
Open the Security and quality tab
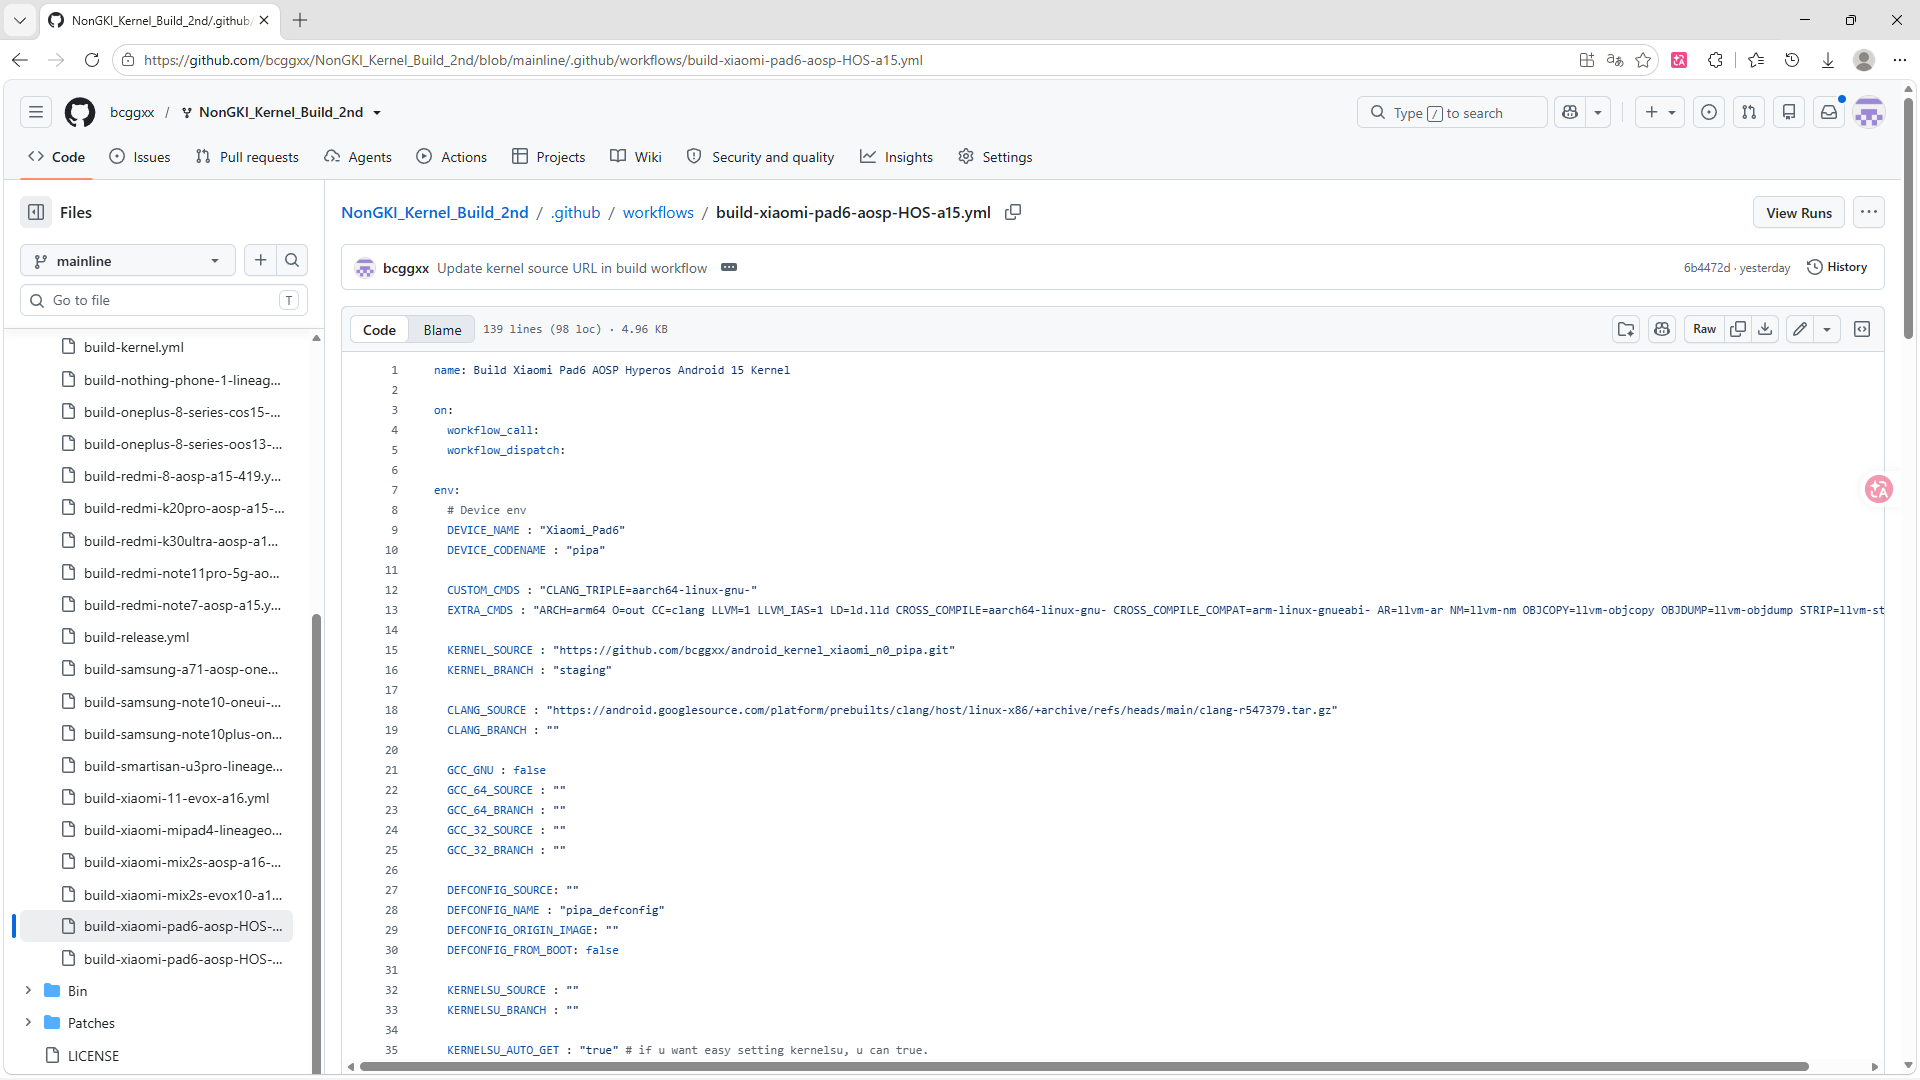(760, 157)
